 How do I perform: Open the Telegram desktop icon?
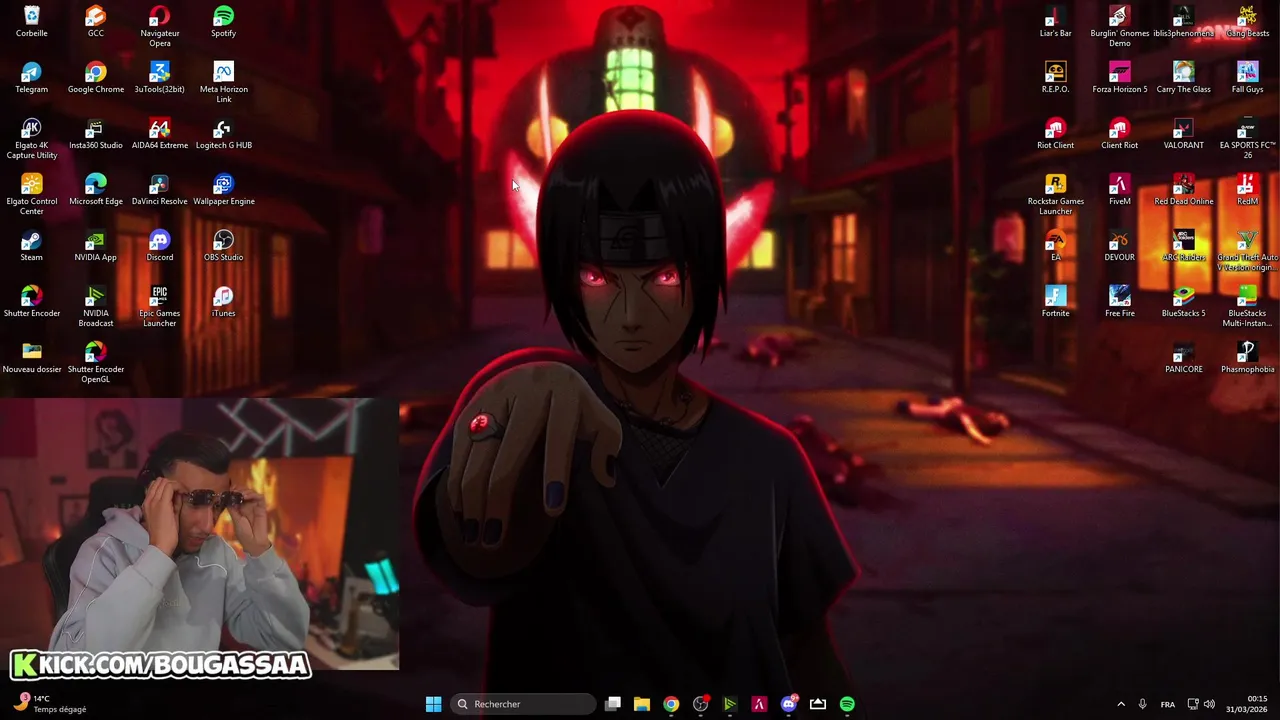pos(32,78)
